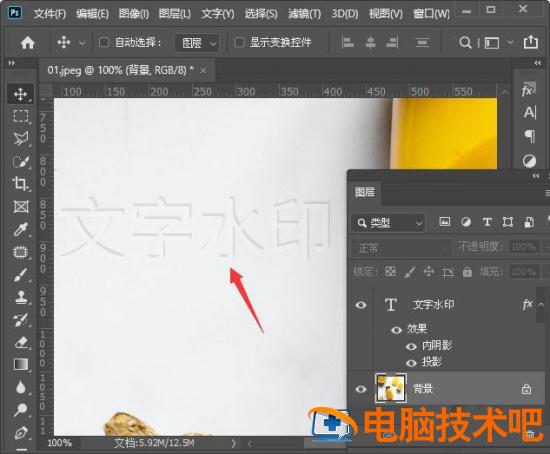Toggle lock all padlock icon

pyautogui.click(x=467, y=271)
